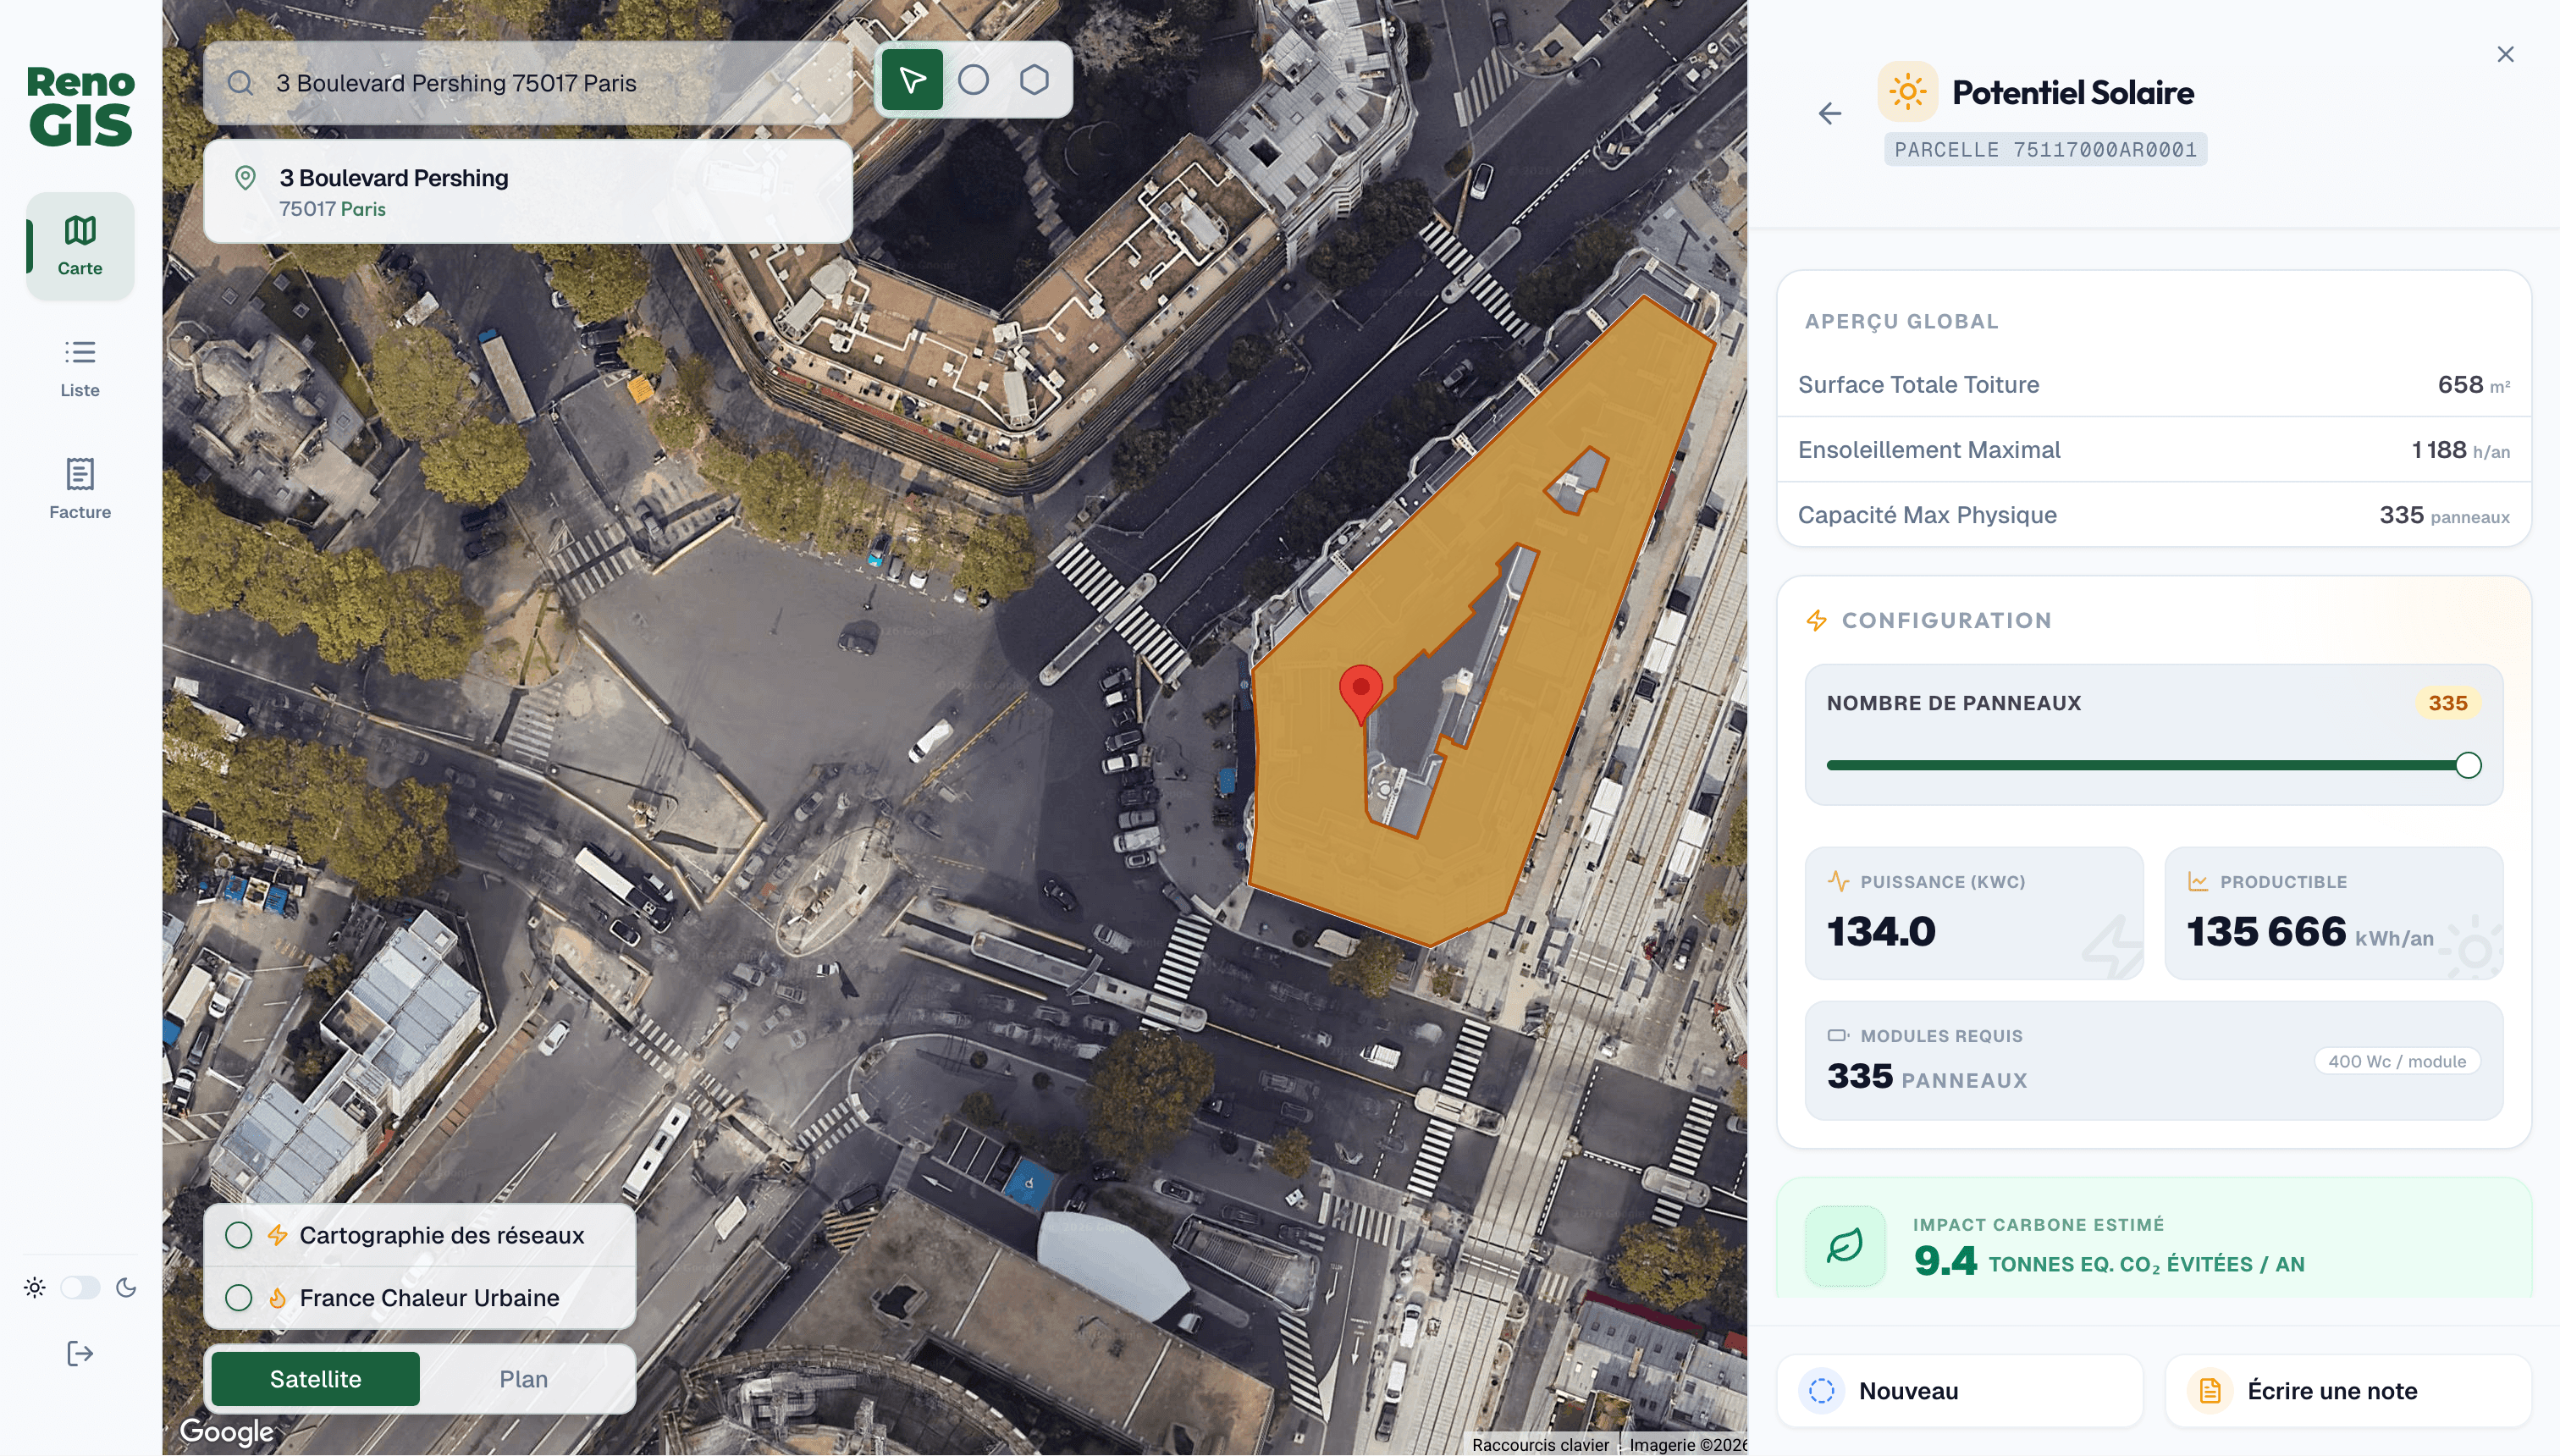Click the Nouveau button
The width and height of the screenshot is (2560, 1456).
pos(1959,1391)
